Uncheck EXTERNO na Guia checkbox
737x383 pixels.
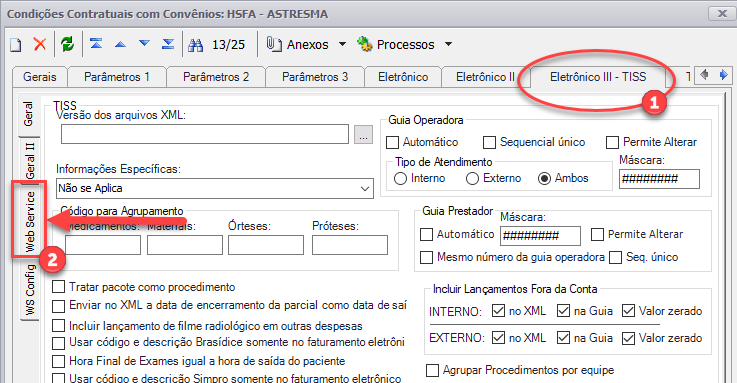click(x=563, y=338)
